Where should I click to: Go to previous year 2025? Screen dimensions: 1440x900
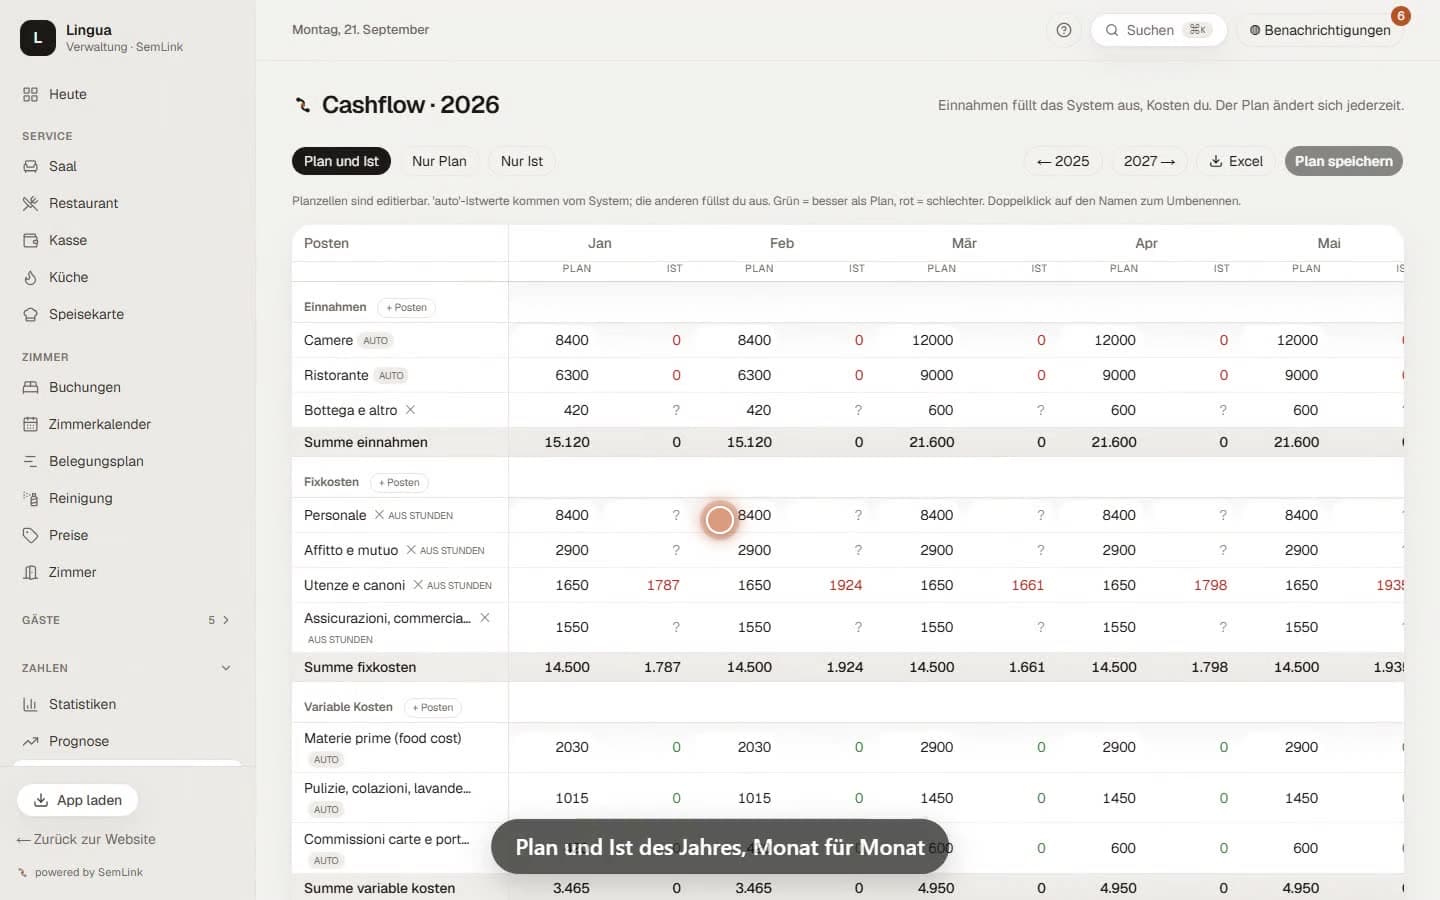pyautogui.click(x=1063, y=161)
